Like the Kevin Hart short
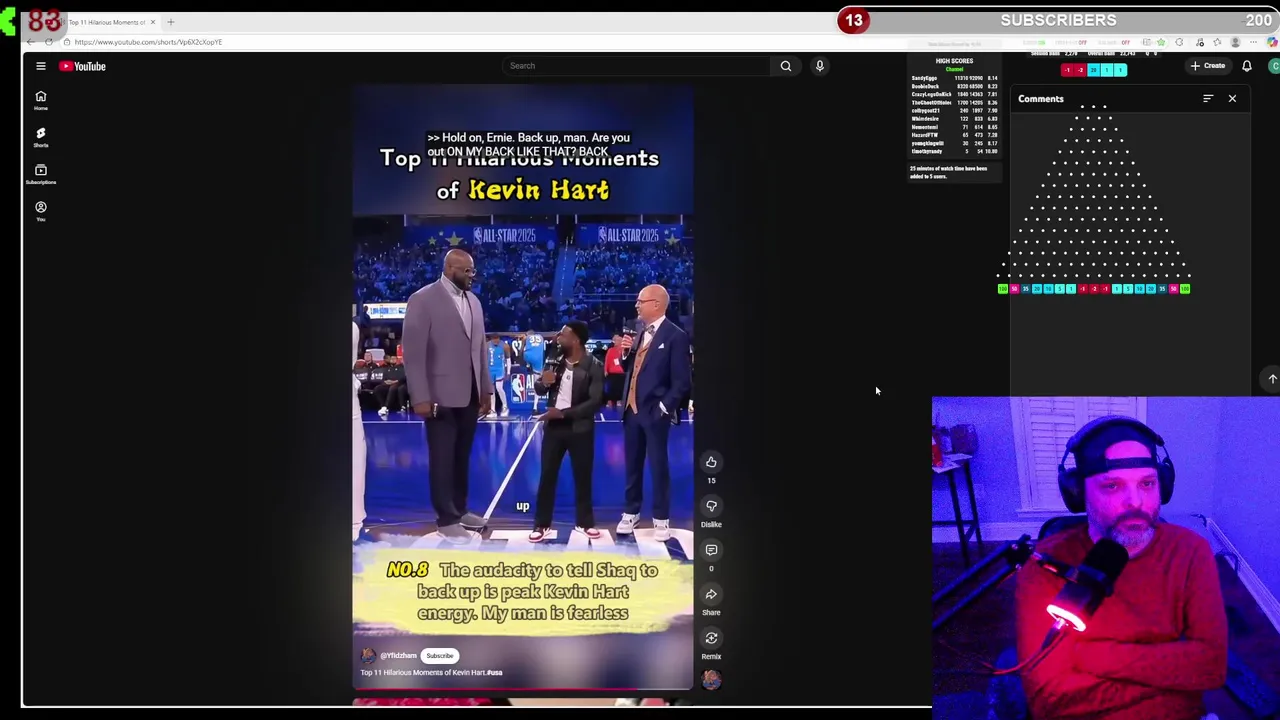1280x720 pixels. click(x=711, y=462)
